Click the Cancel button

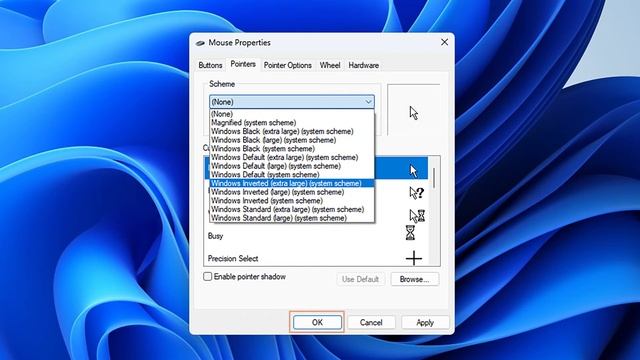pos(371,322)
